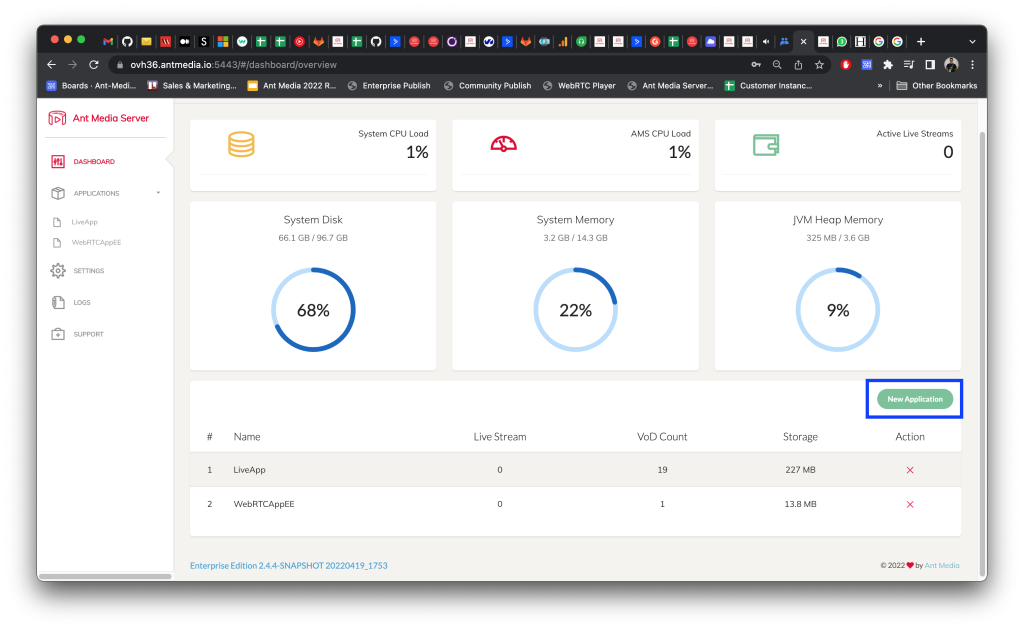
Task: Click the System Disk 68% progress ring
Action: point(313,309)
